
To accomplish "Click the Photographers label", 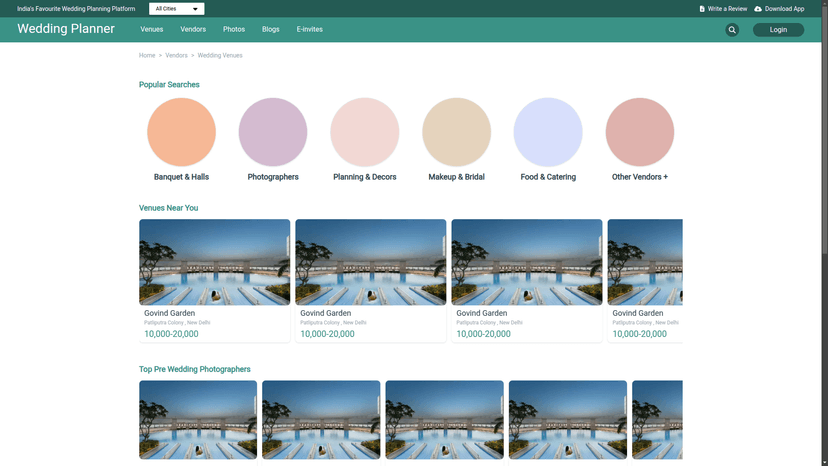I will click(273, 177).
